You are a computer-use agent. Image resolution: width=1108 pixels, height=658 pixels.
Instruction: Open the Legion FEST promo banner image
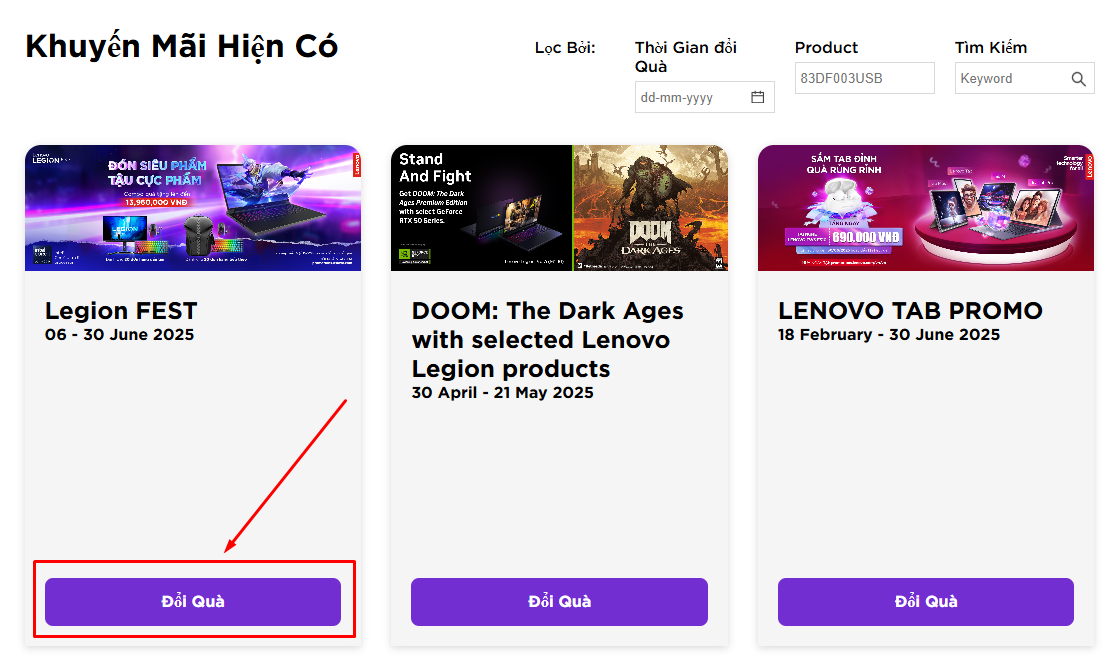pos(193,208)
